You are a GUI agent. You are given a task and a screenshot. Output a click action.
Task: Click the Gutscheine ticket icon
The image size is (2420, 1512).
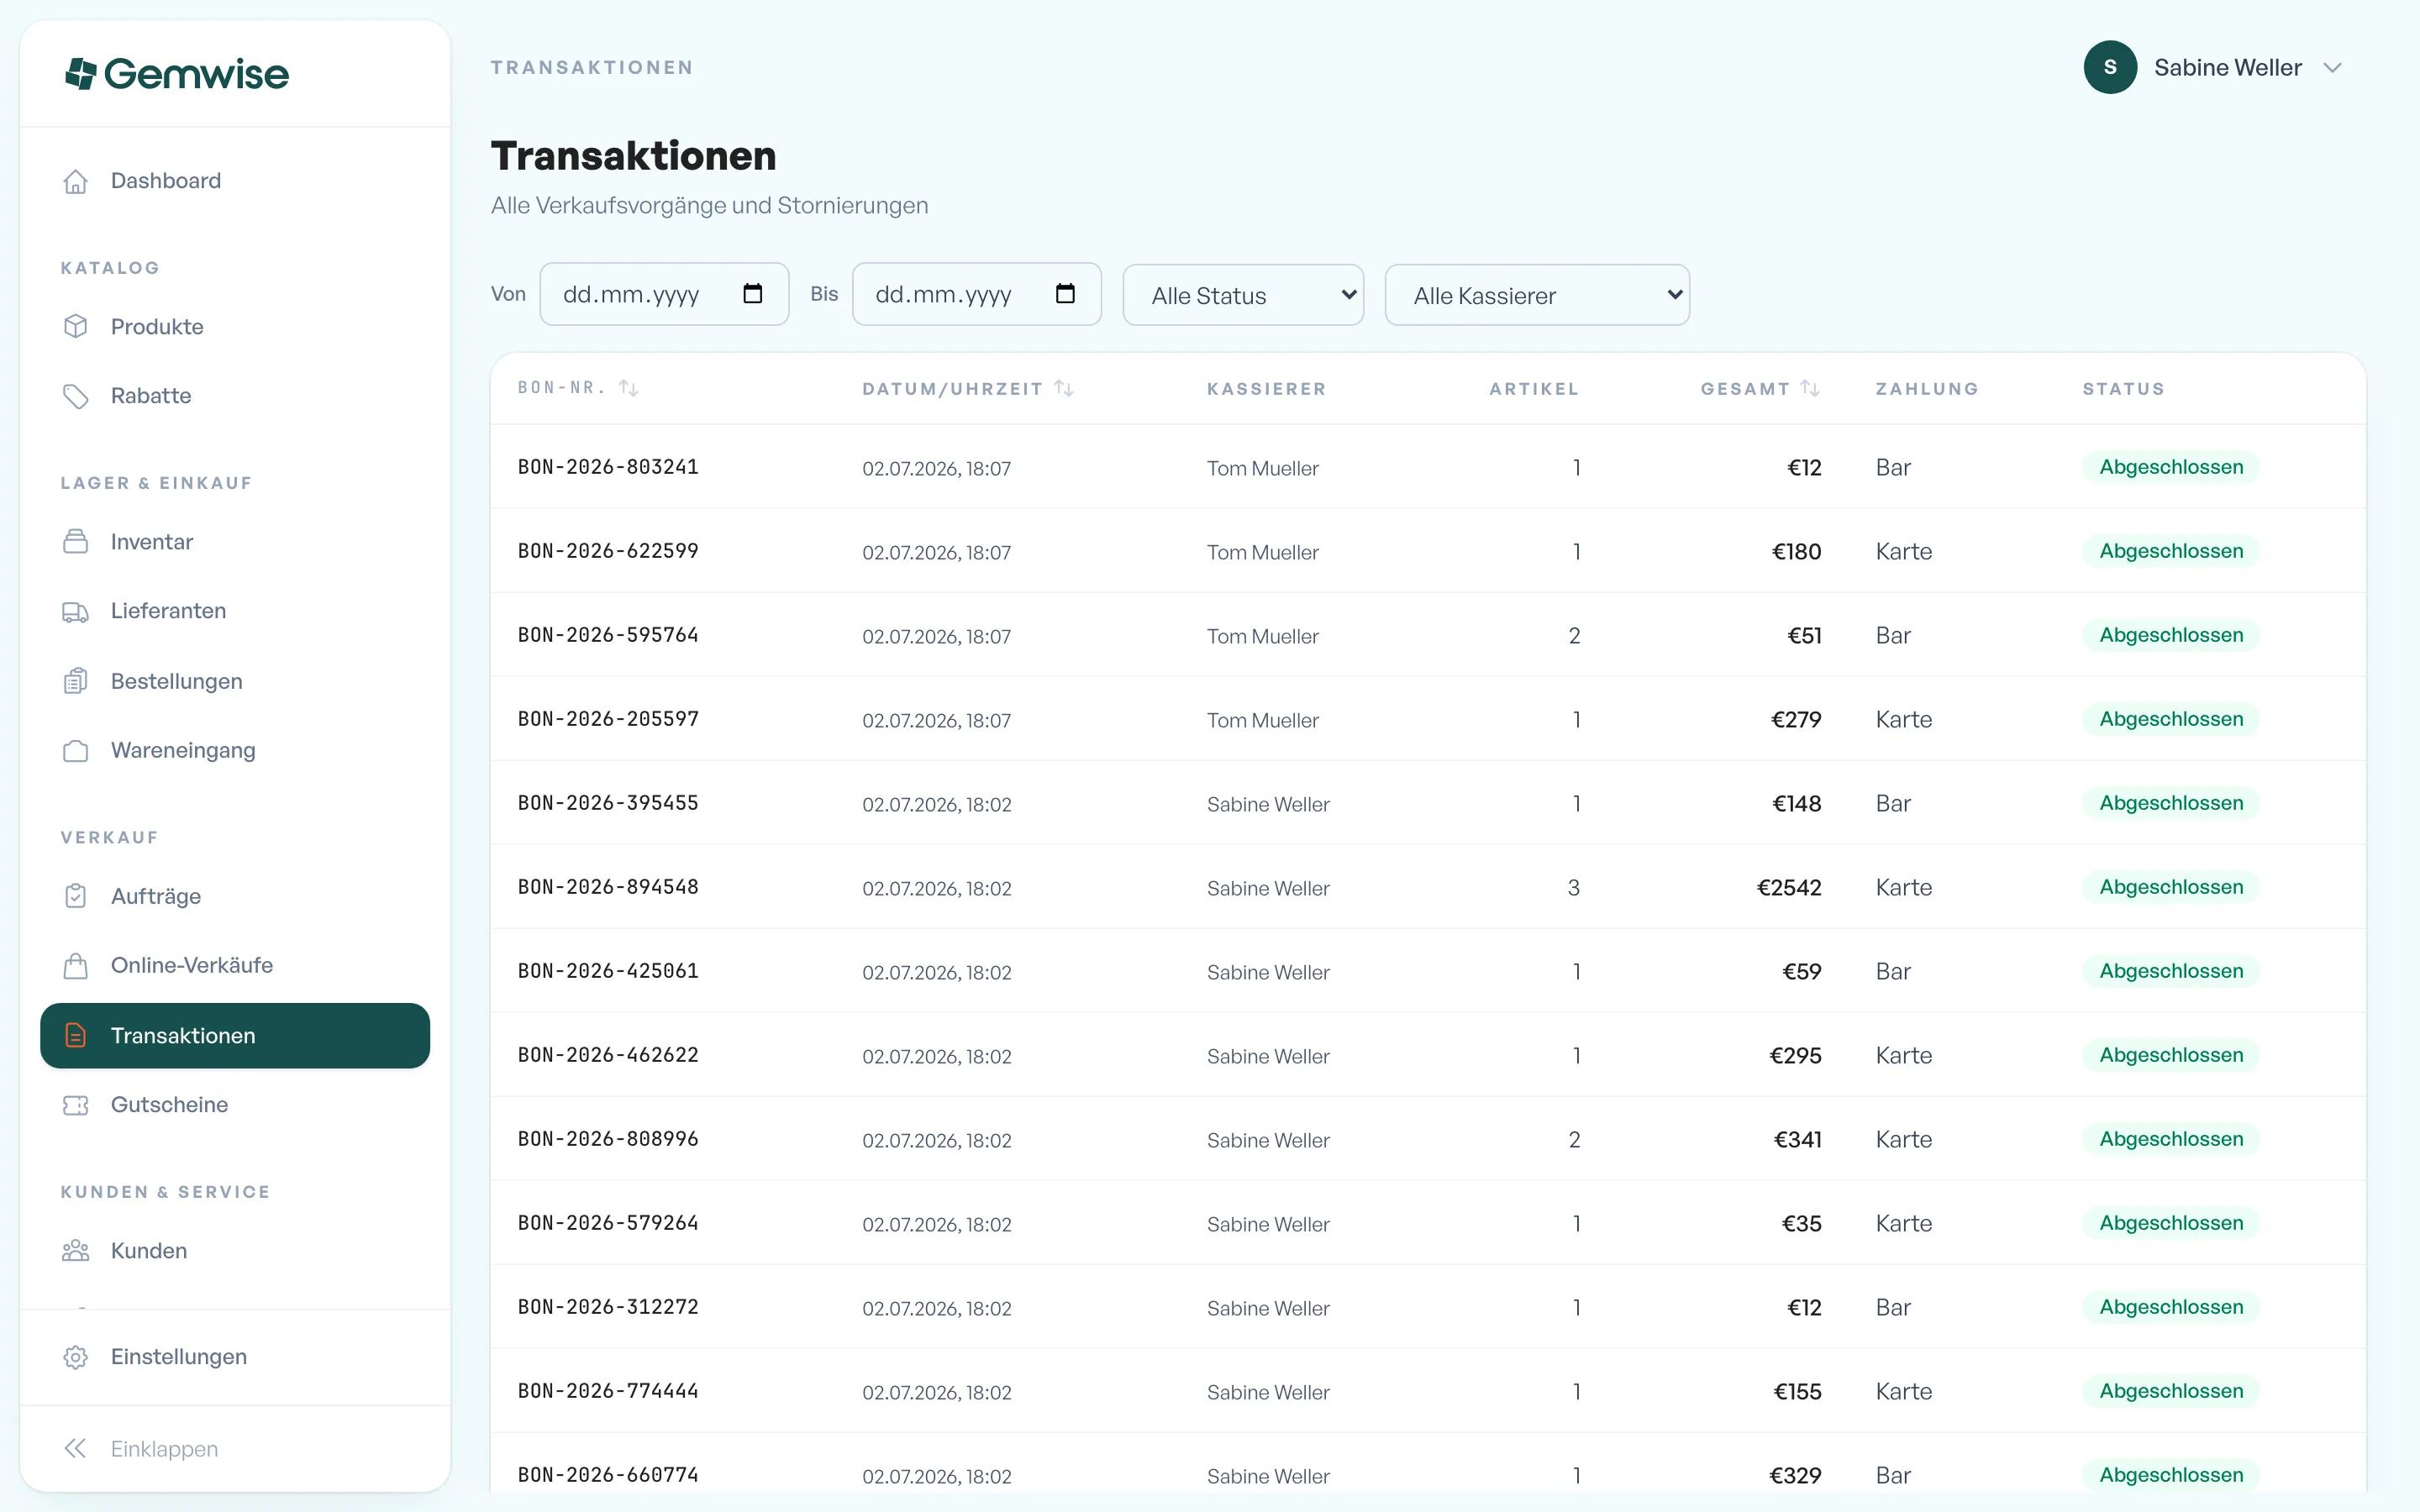tap(76, 1105)
